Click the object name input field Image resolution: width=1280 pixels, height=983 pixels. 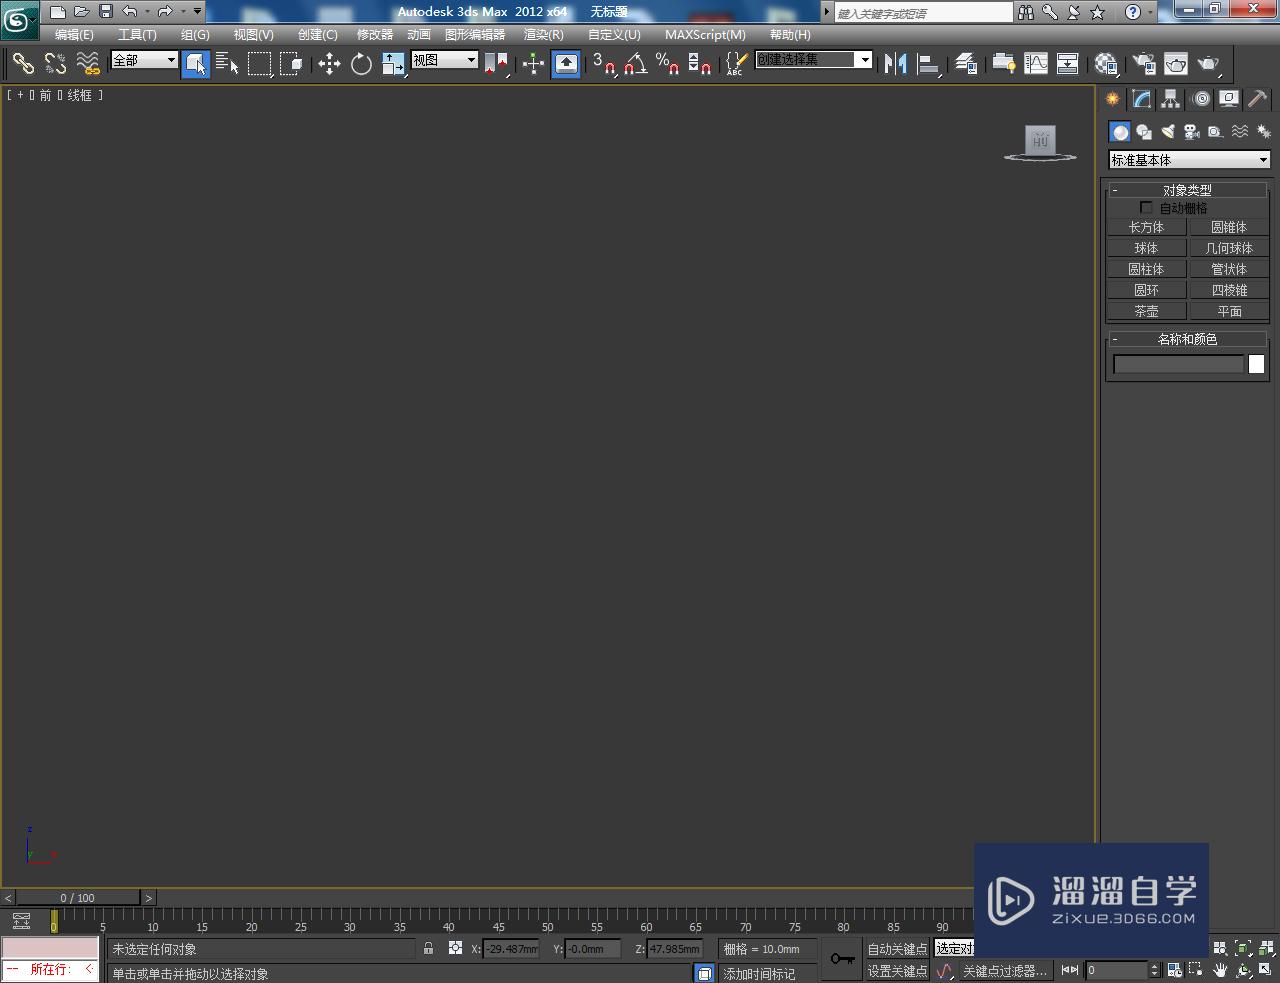[x=1178, y=364]
